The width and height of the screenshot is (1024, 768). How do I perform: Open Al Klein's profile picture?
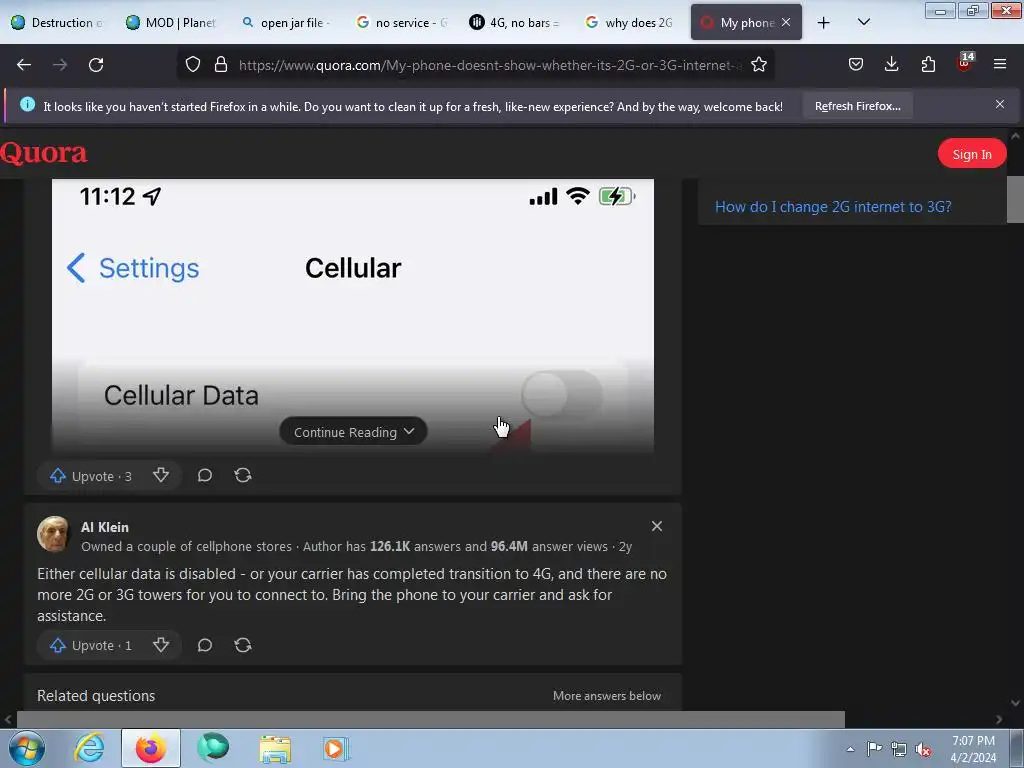[x=53, y=534]
